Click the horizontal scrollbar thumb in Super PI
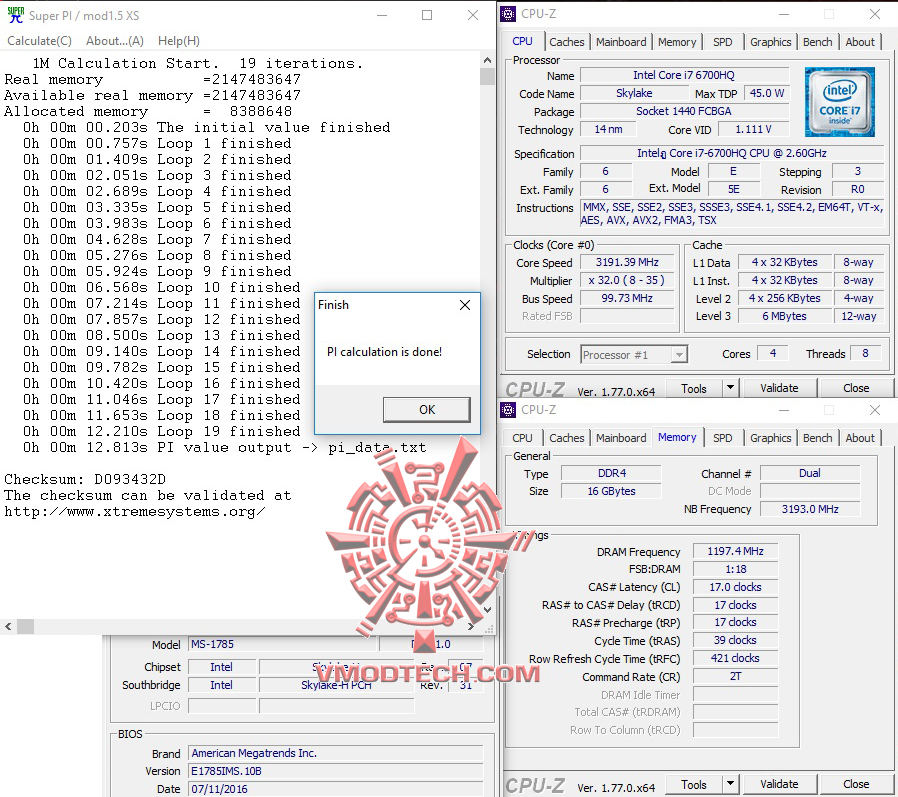Viewport: 898px width, 797px height. point(25,626)
